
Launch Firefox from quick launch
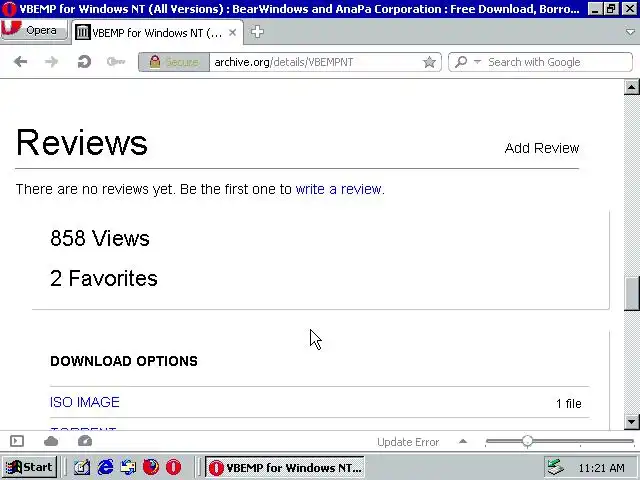(x=151, y=467)
